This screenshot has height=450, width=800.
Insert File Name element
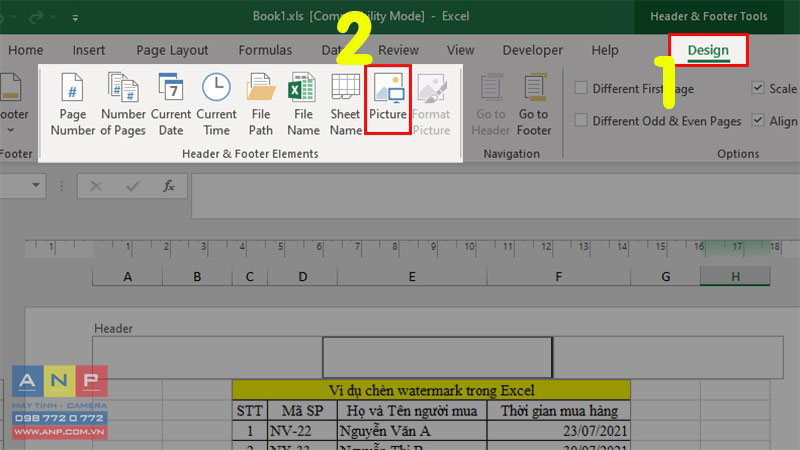click(303, 104)
